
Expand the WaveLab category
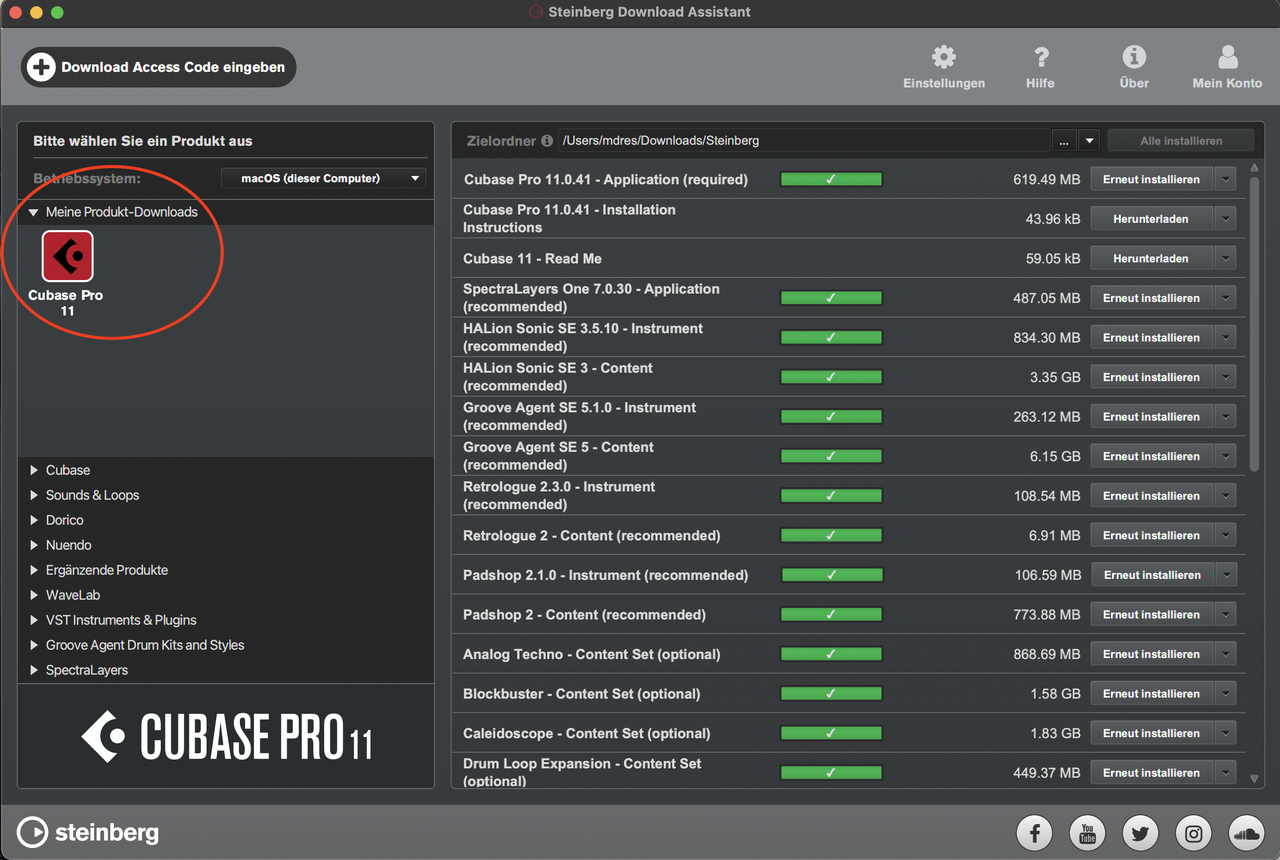[34, 595]
